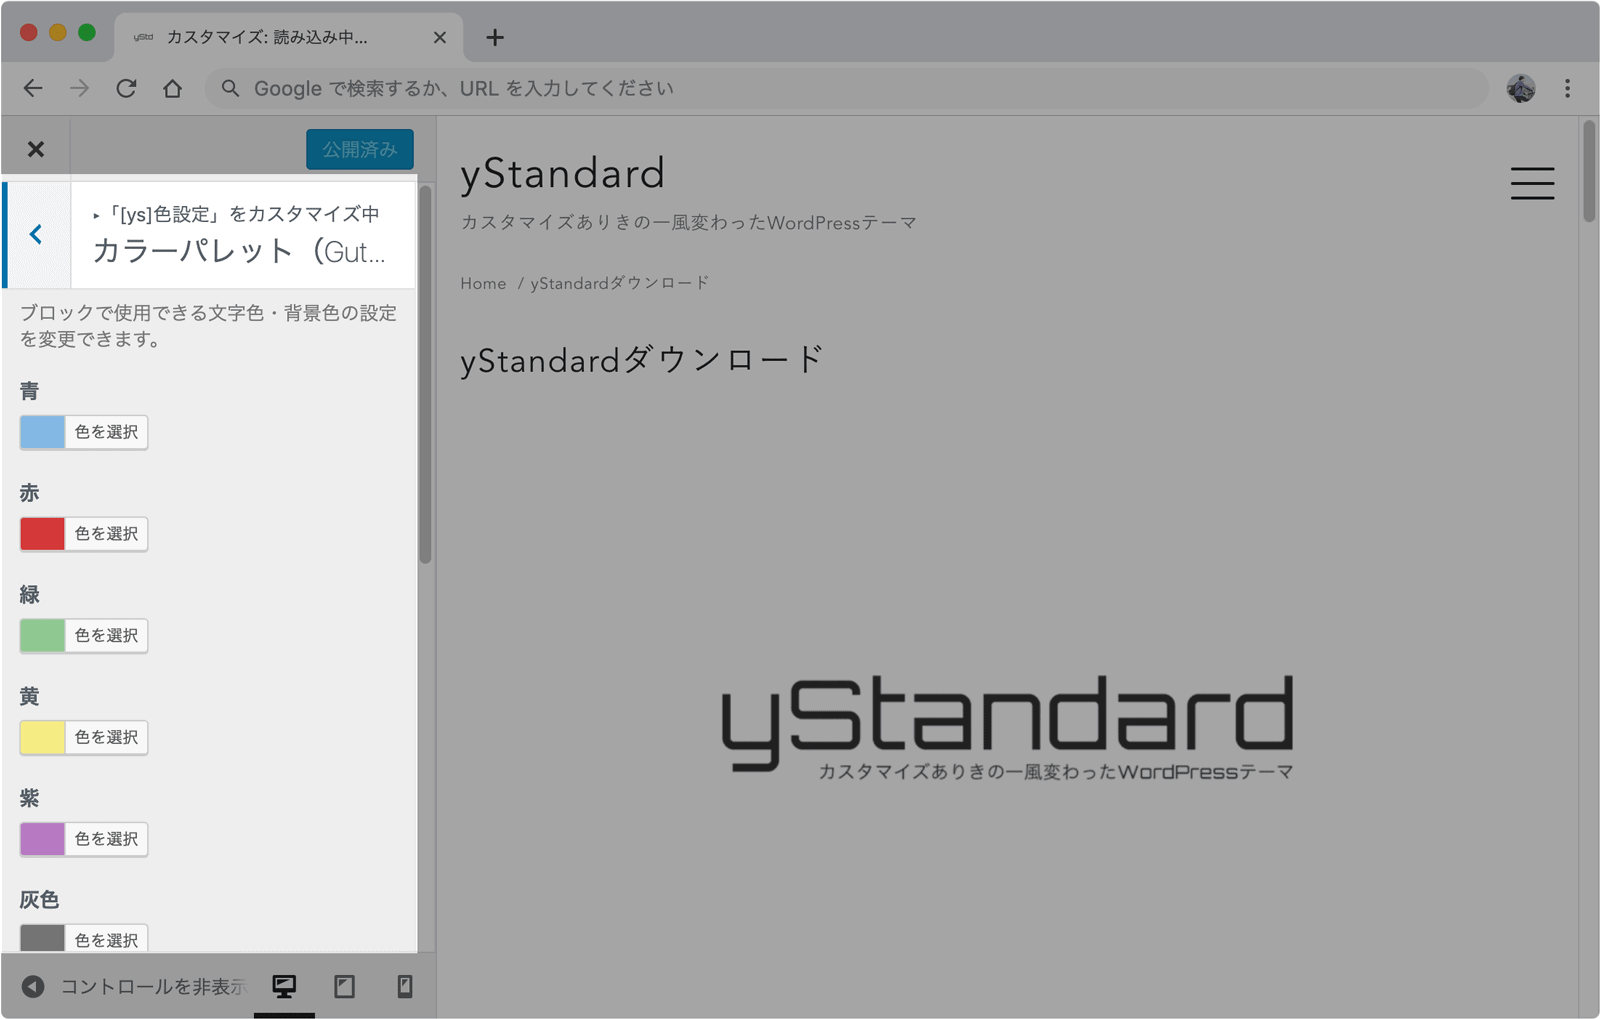Go back with the customizer section chevron
This screenshot has width=1600, height=1019.
(36, 234)
